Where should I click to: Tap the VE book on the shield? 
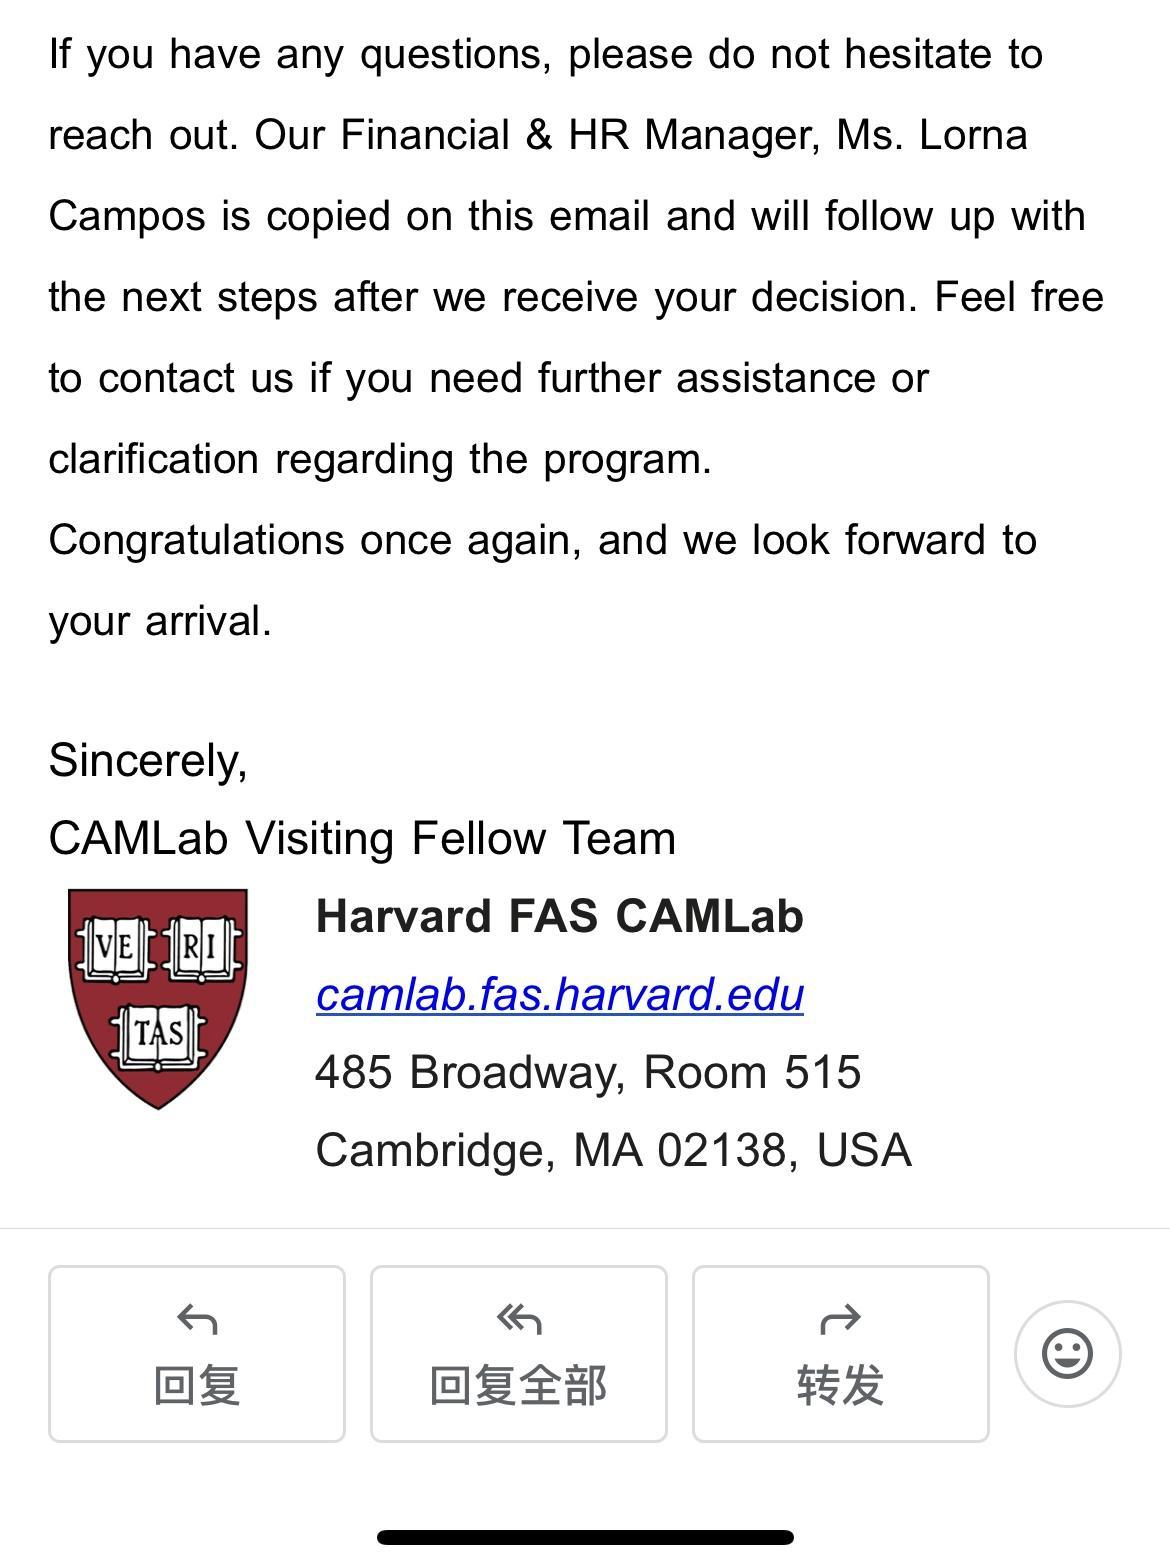[x=116, y=948]
